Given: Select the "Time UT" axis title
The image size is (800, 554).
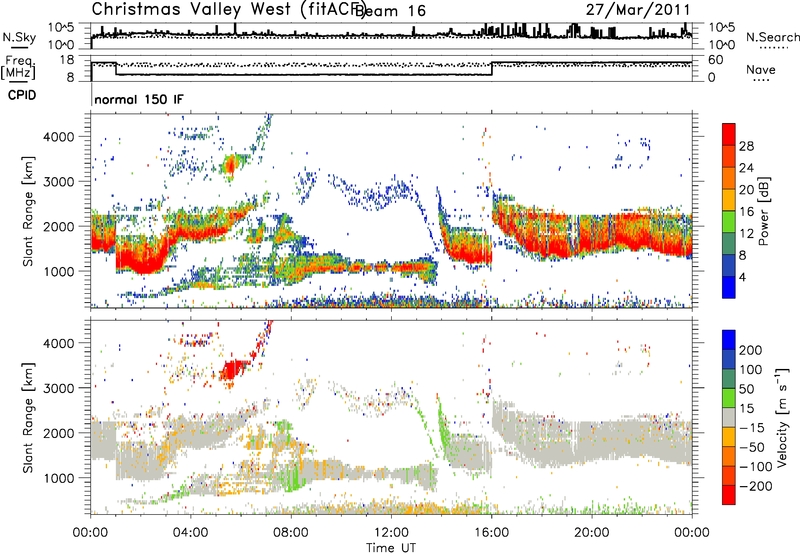Looking at the screenshot, I should [x=391, y=548].
